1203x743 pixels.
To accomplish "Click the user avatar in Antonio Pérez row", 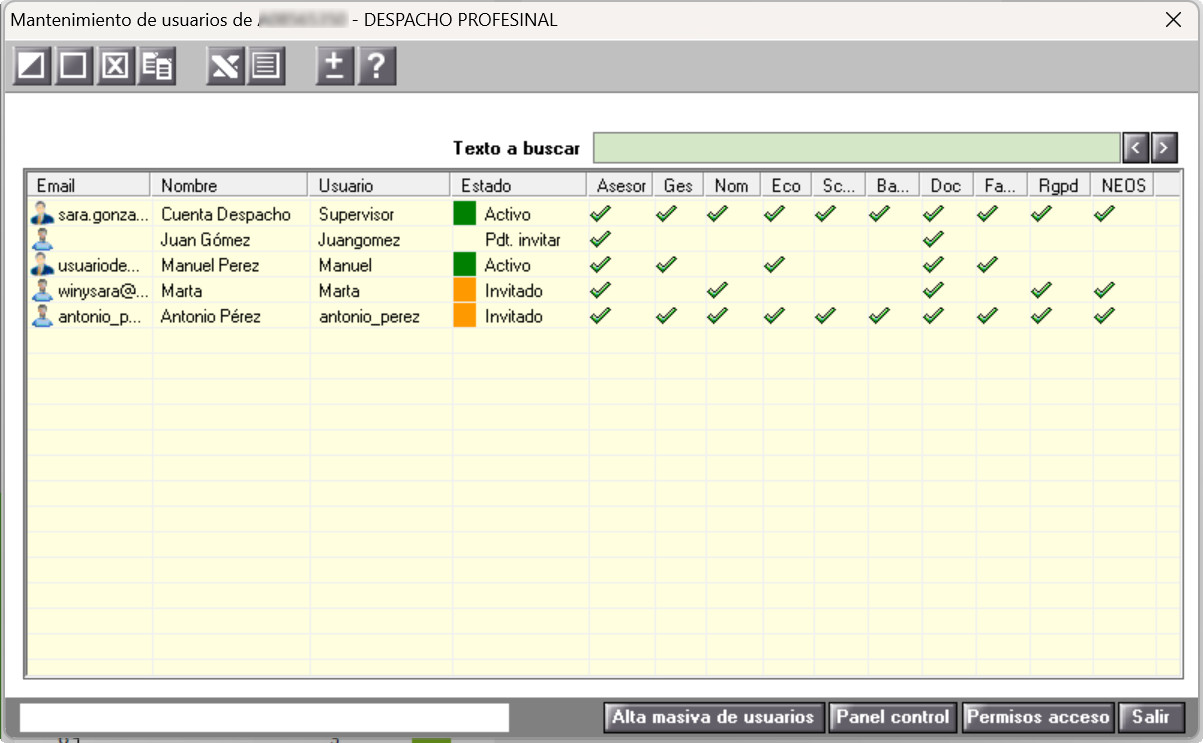I will [42, 316].
